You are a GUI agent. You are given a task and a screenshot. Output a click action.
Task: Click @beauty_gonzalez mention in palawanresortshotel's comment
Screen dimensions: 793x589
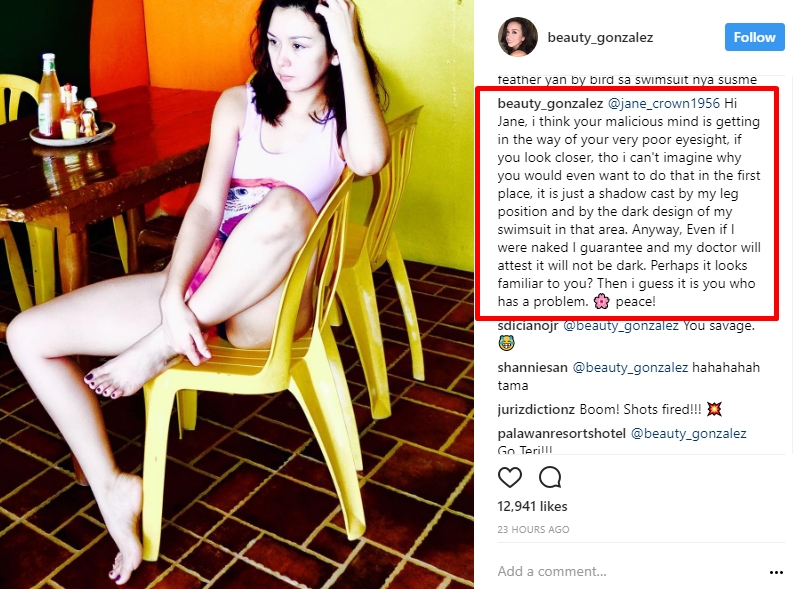tap(689, 434)
